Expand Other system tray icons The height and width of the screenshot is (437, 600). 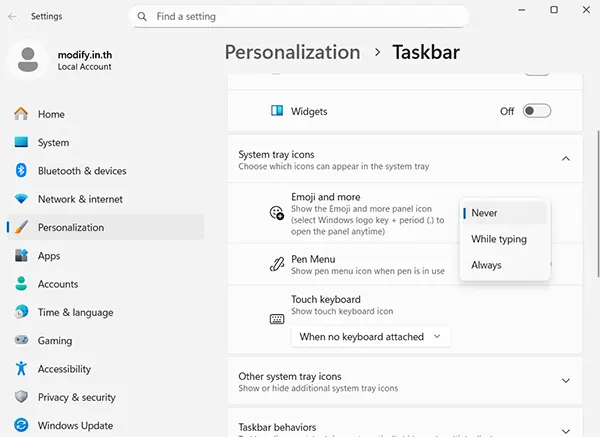(566, 381)
